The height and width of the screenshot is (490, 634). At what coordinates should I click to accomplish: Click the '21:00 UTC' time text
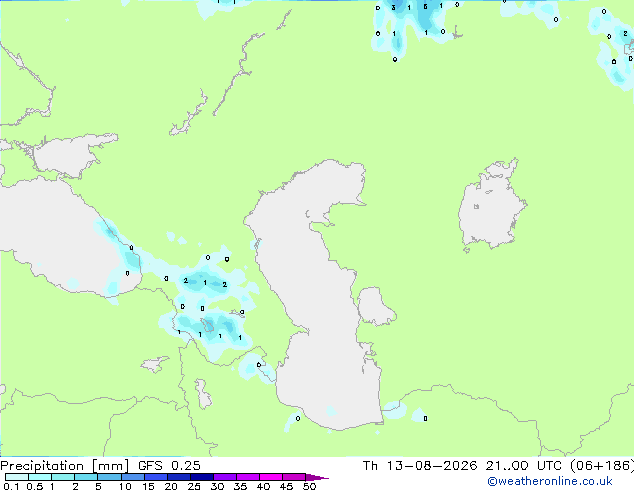coord(524,466)
